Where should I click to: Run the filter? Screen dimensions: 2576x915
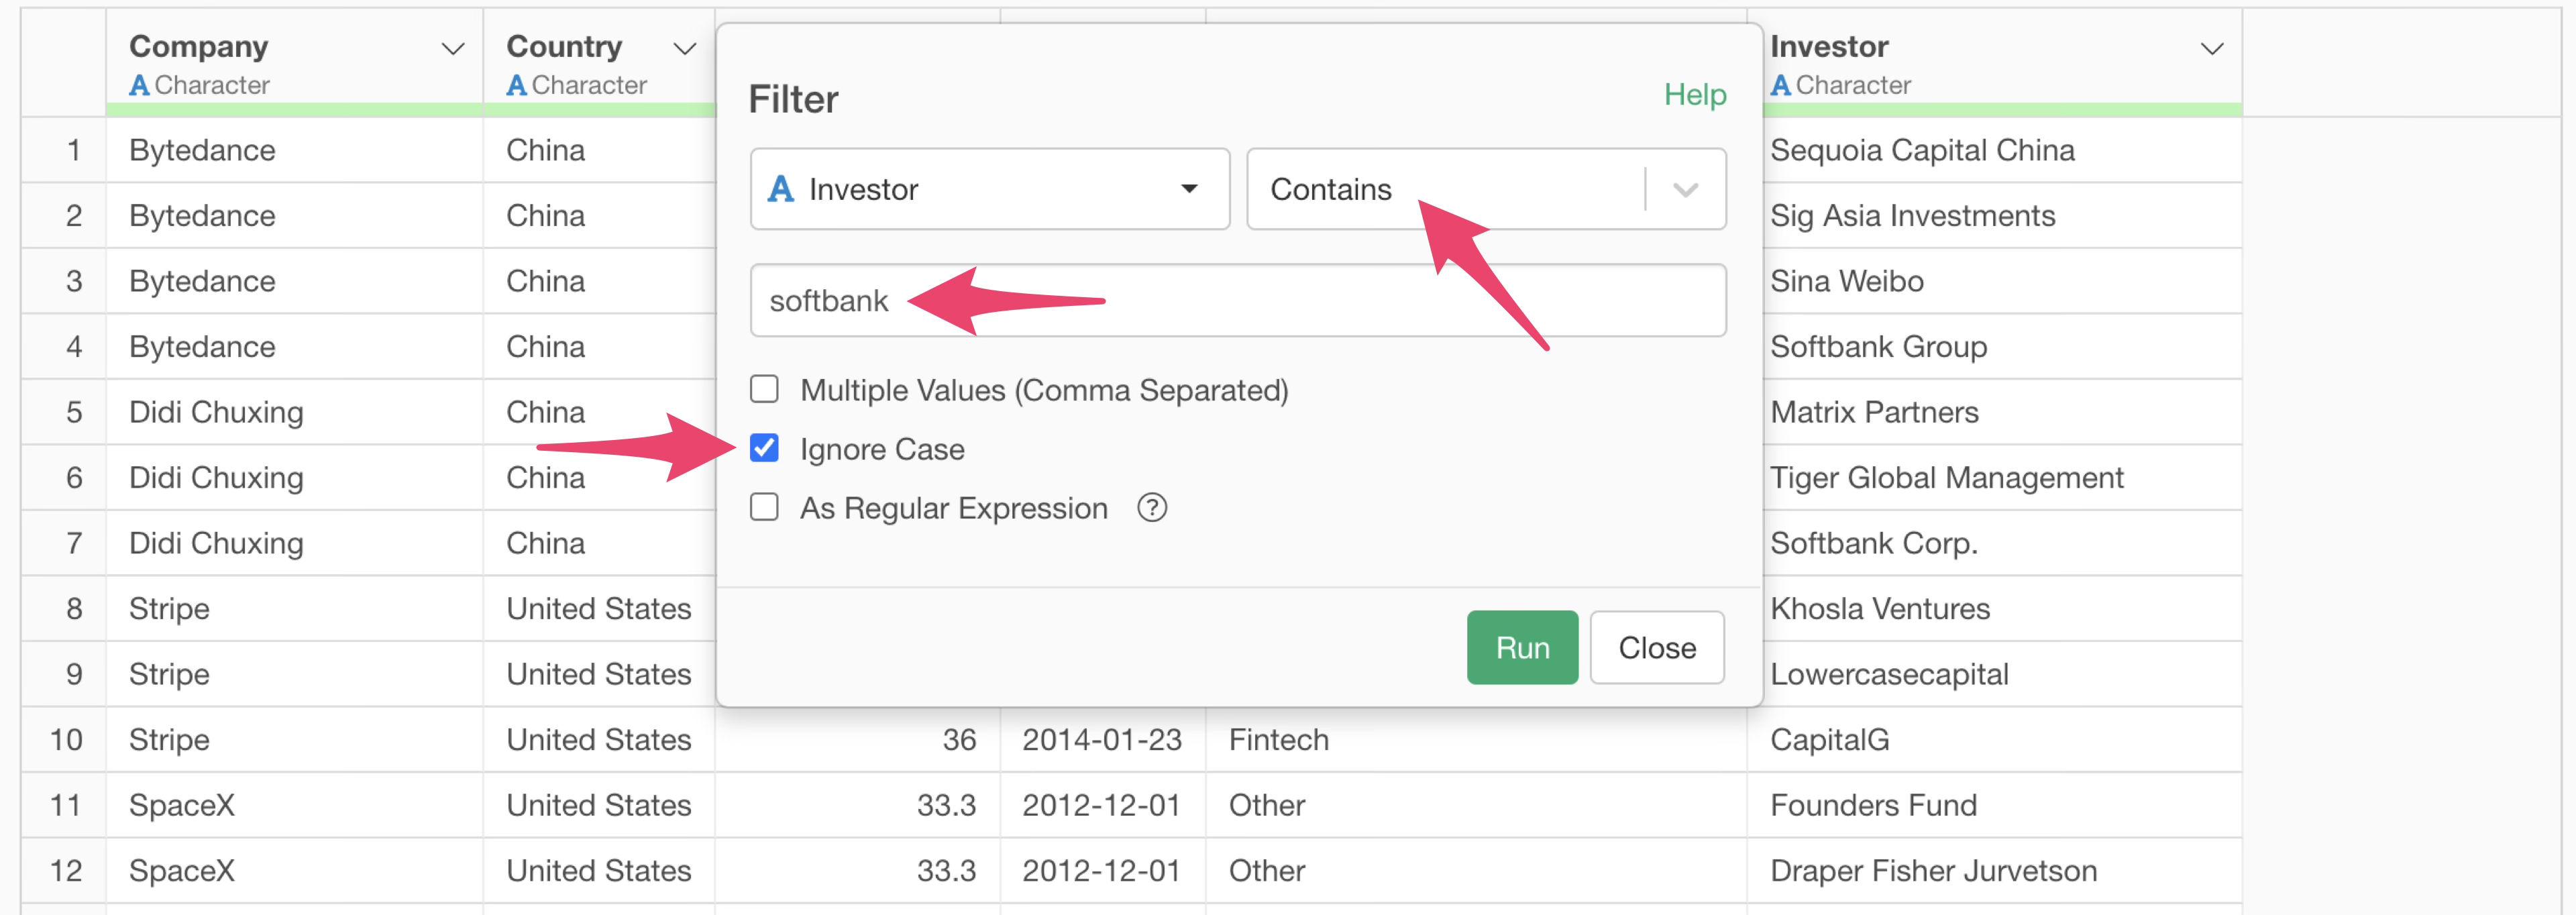pos(1521,648)
